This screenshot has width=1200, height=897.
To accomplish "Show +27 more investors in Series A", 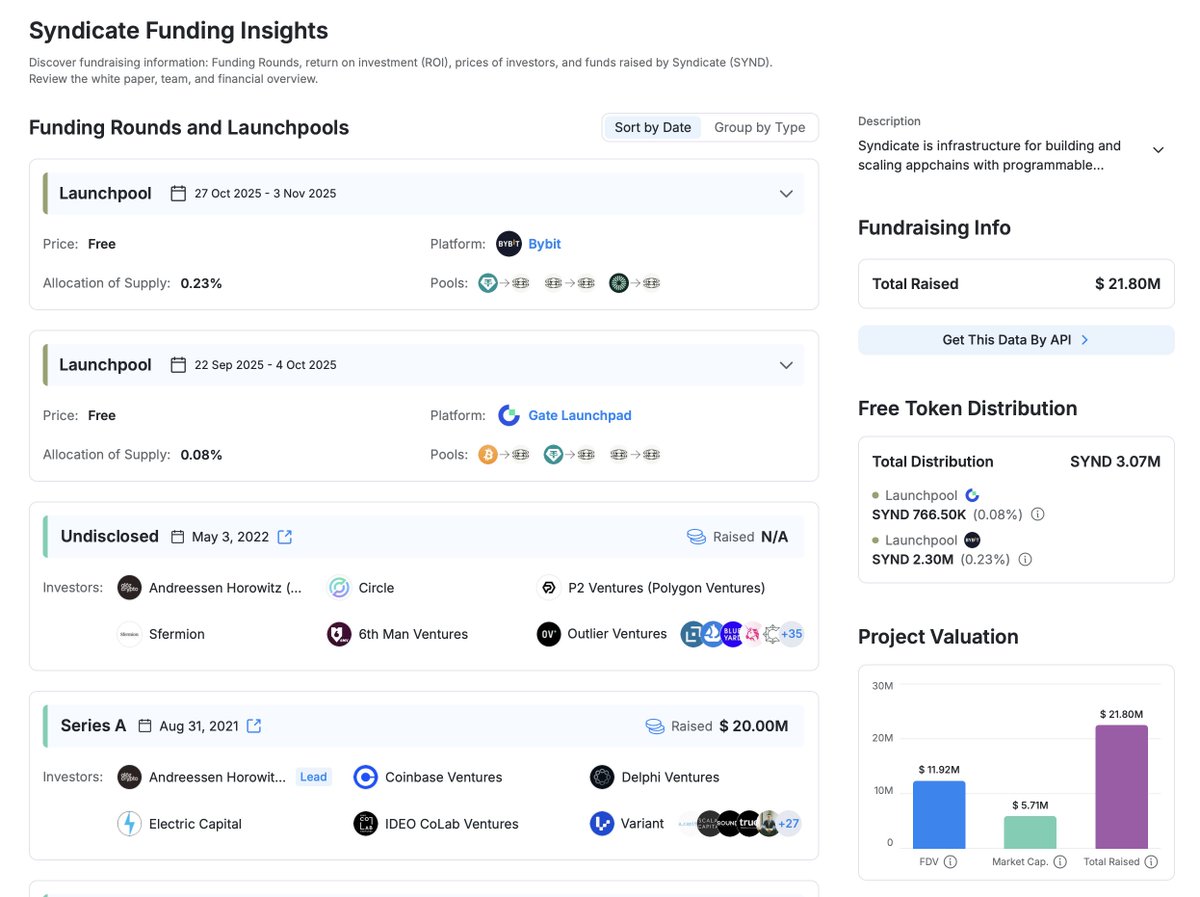I will tap(788, 824).
